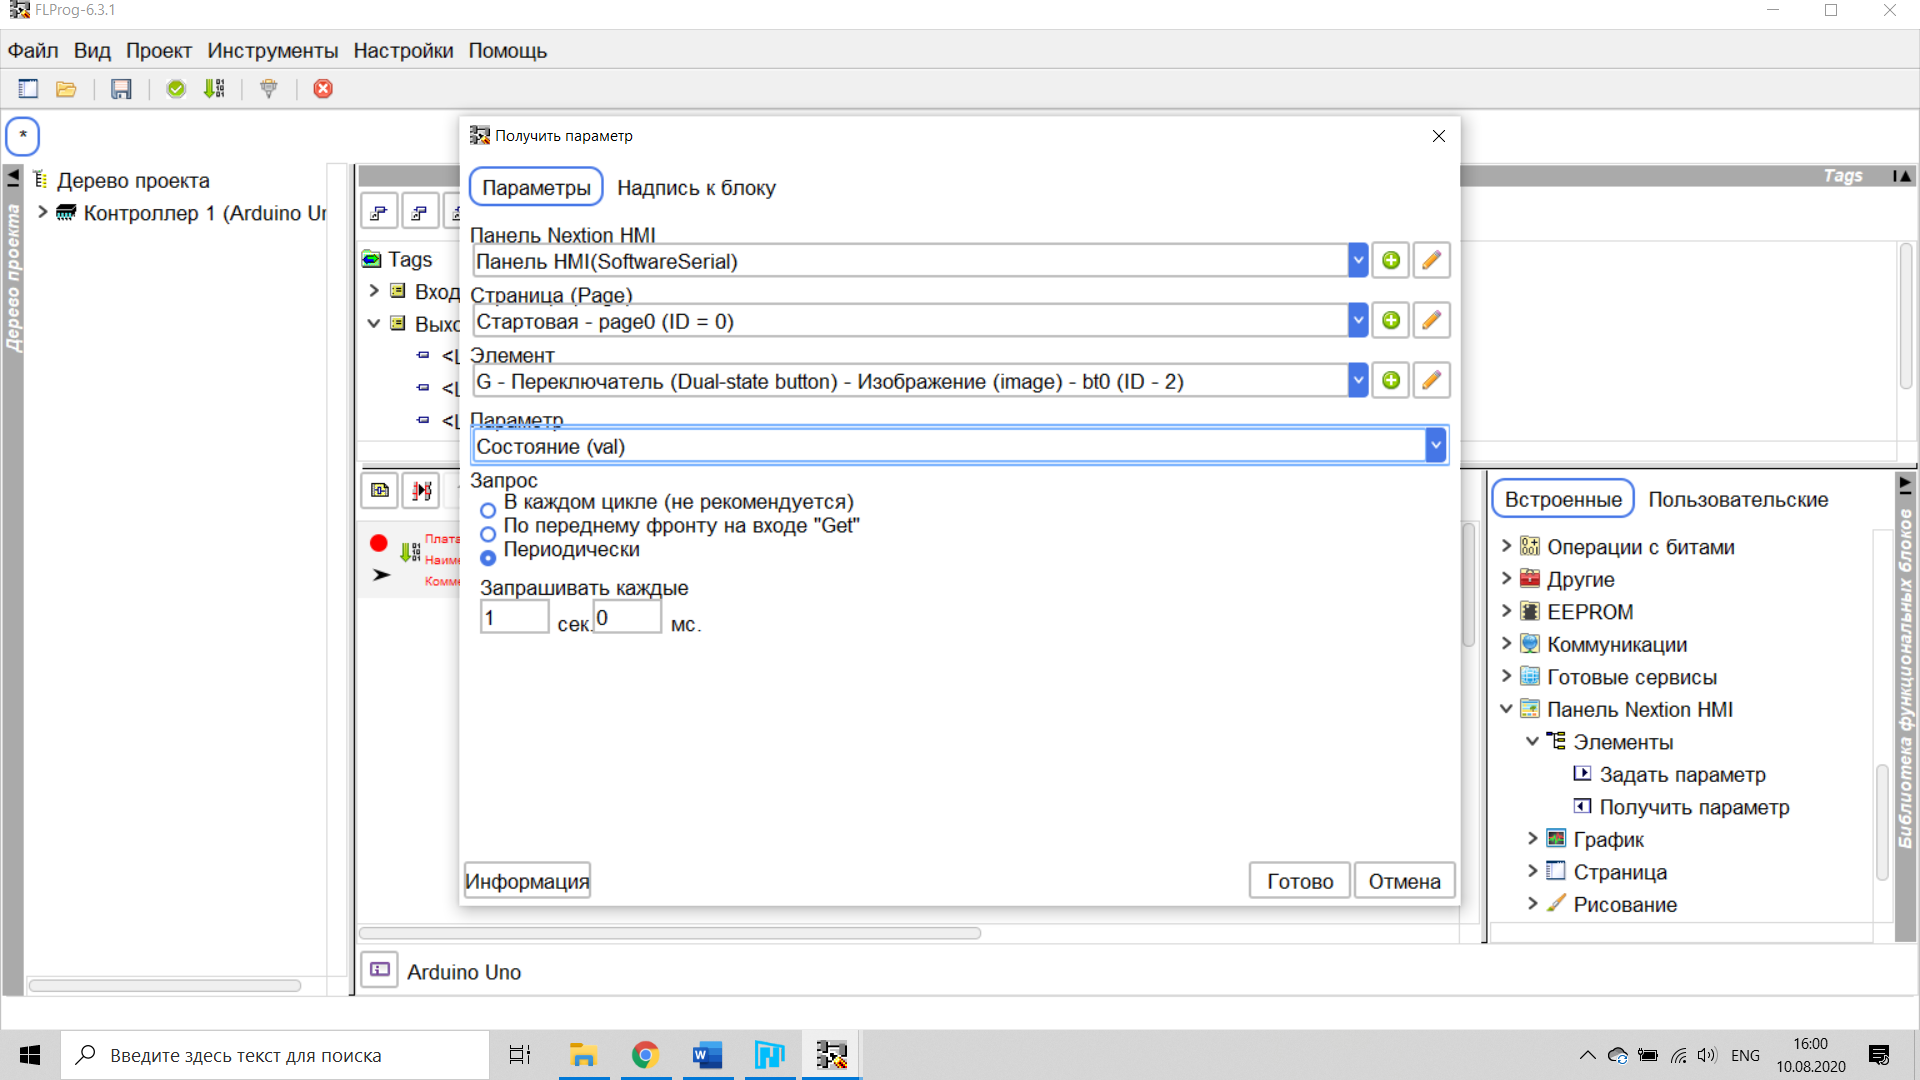Expand the EEPROM library folder
This screenshot has height=1080, width=1920.
(x=1506, y=612)
